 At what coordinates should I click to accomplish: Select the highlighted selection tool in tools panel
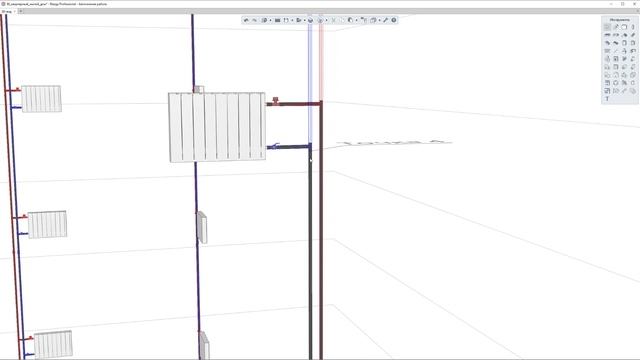(607, 27)
